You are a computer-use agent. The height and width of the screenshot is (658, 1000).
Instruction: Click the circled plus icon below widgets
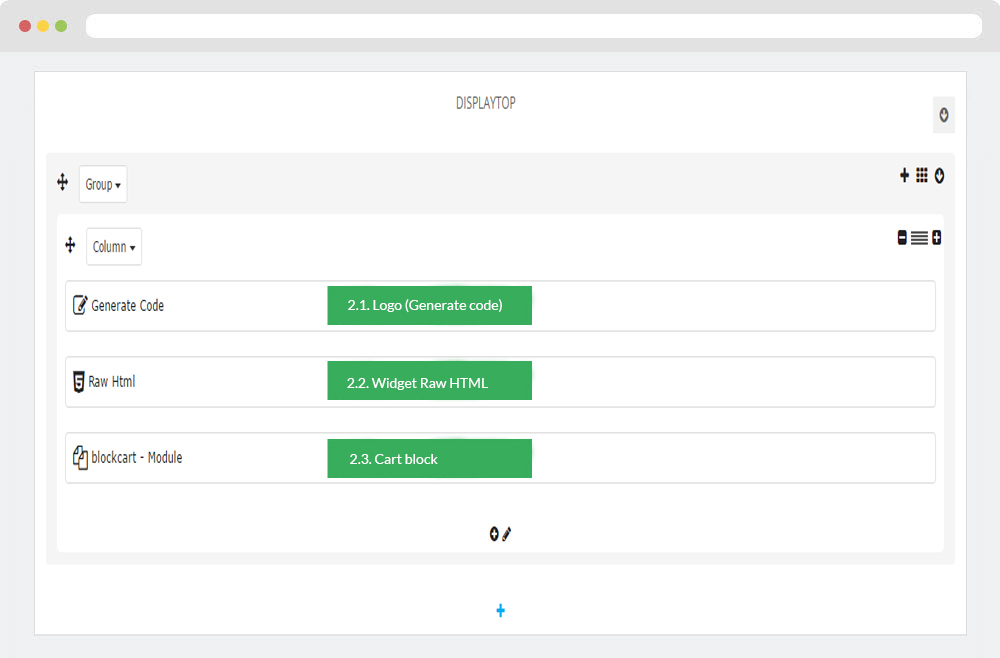(494, 534)
